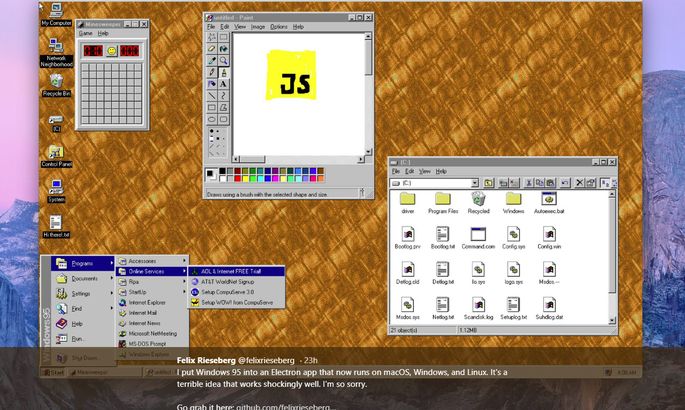The image size is (685, 410).
Task: Open the Options menu in Paint
Action: point(278,27)
